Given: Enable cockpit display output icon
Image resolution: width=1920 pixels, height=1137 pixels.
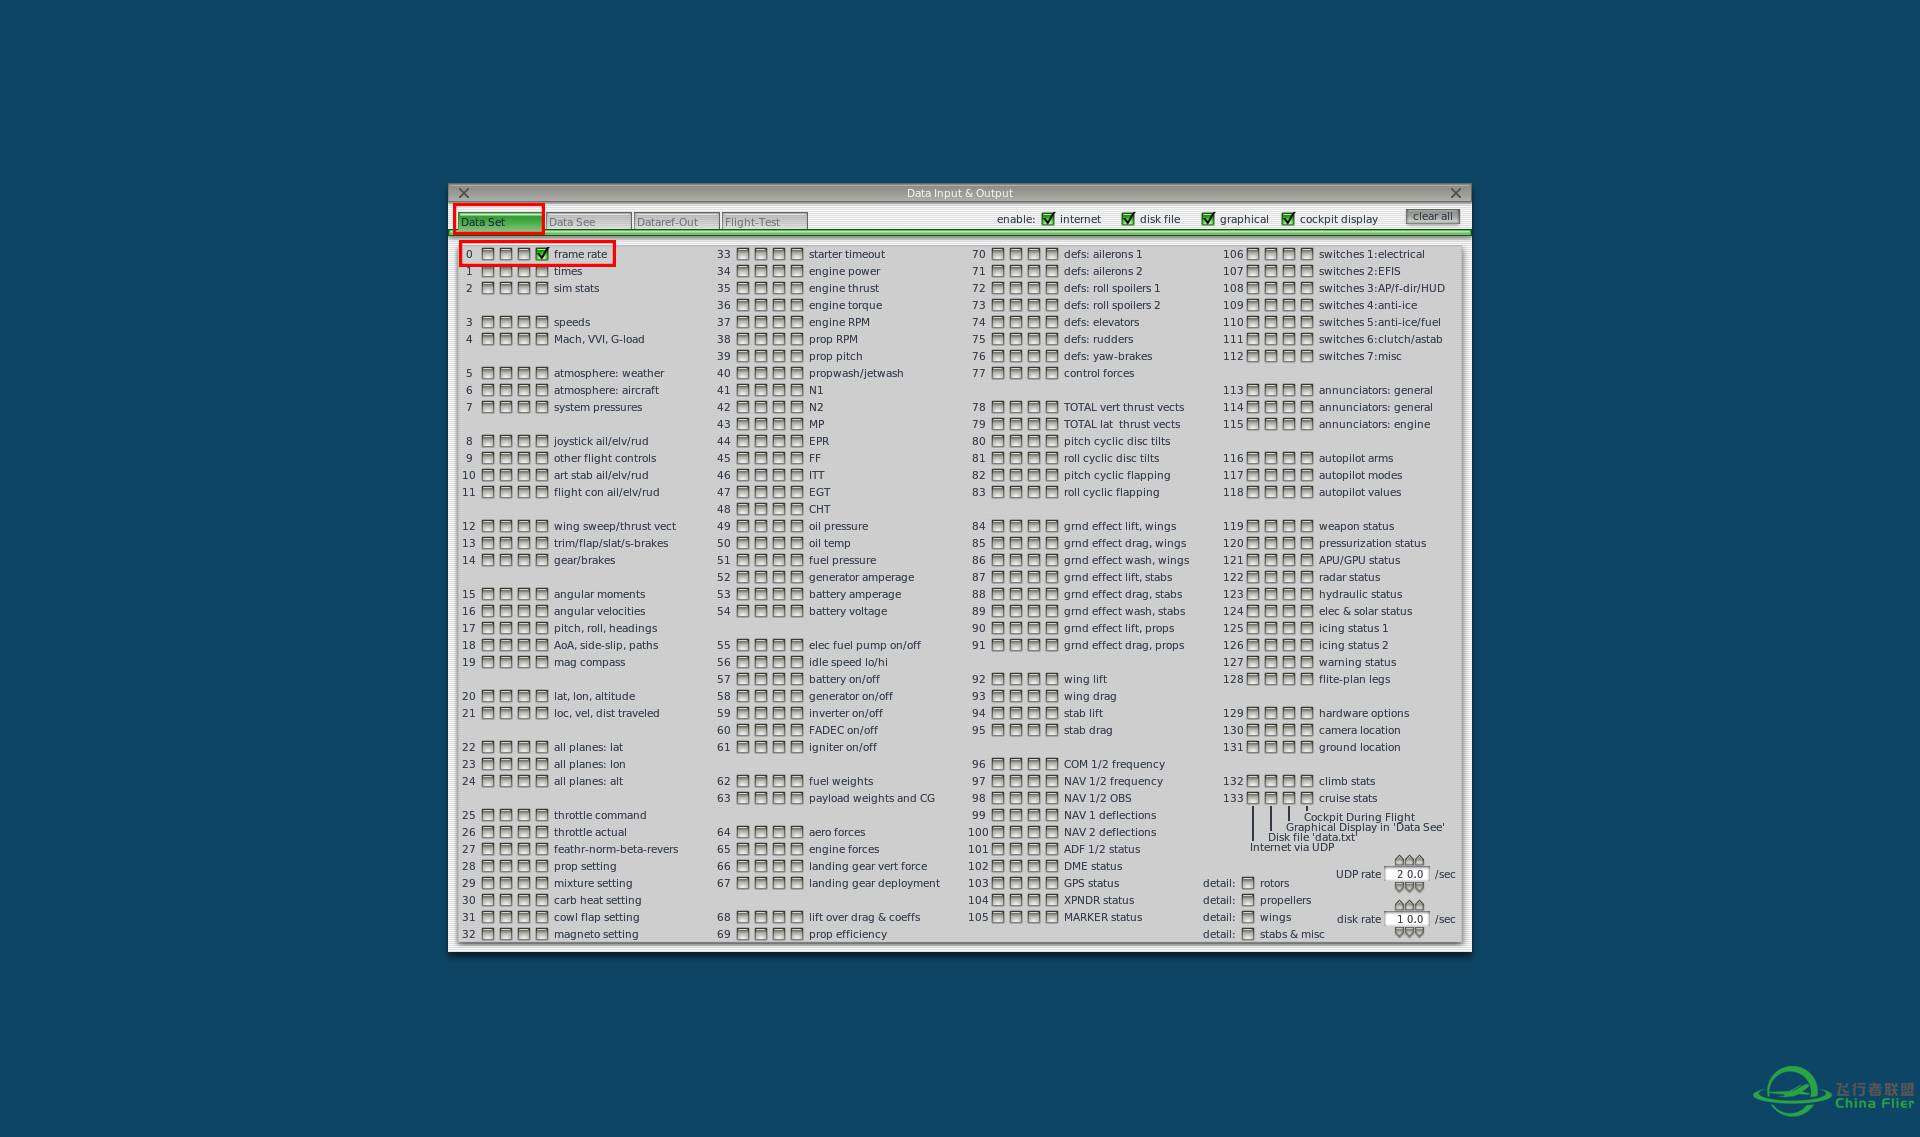Looking at the screenshot, I should (x=1287, y=218).
